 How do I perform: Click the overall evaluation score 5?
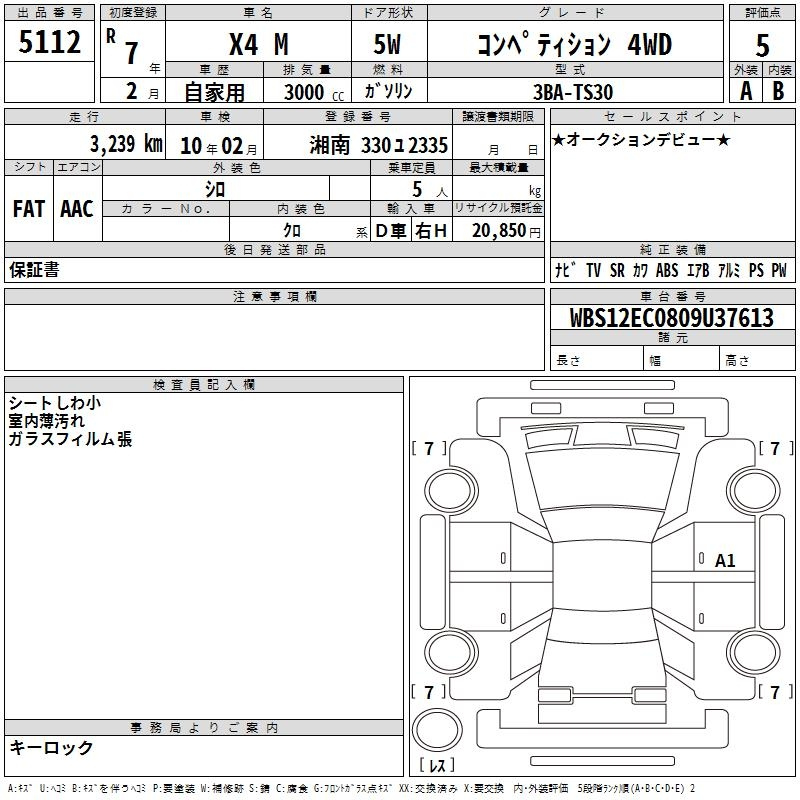(x=762, y=46)
